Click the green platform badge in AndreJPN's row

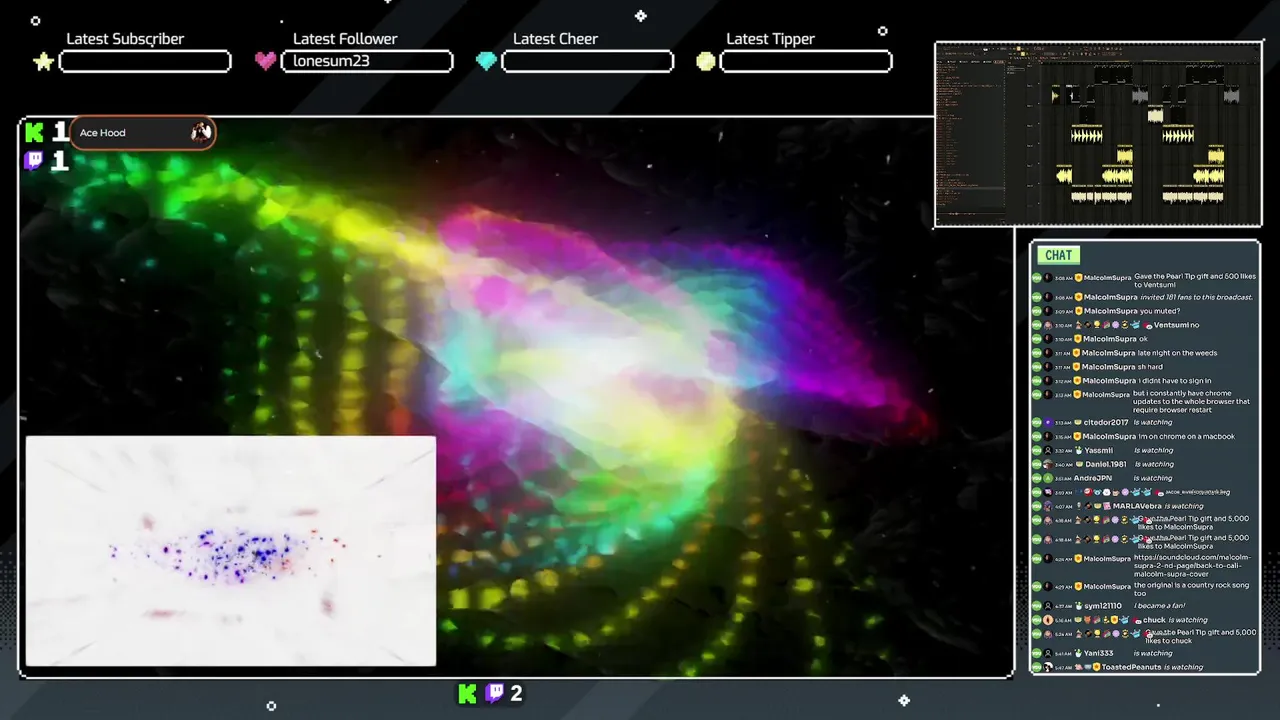1036,478
